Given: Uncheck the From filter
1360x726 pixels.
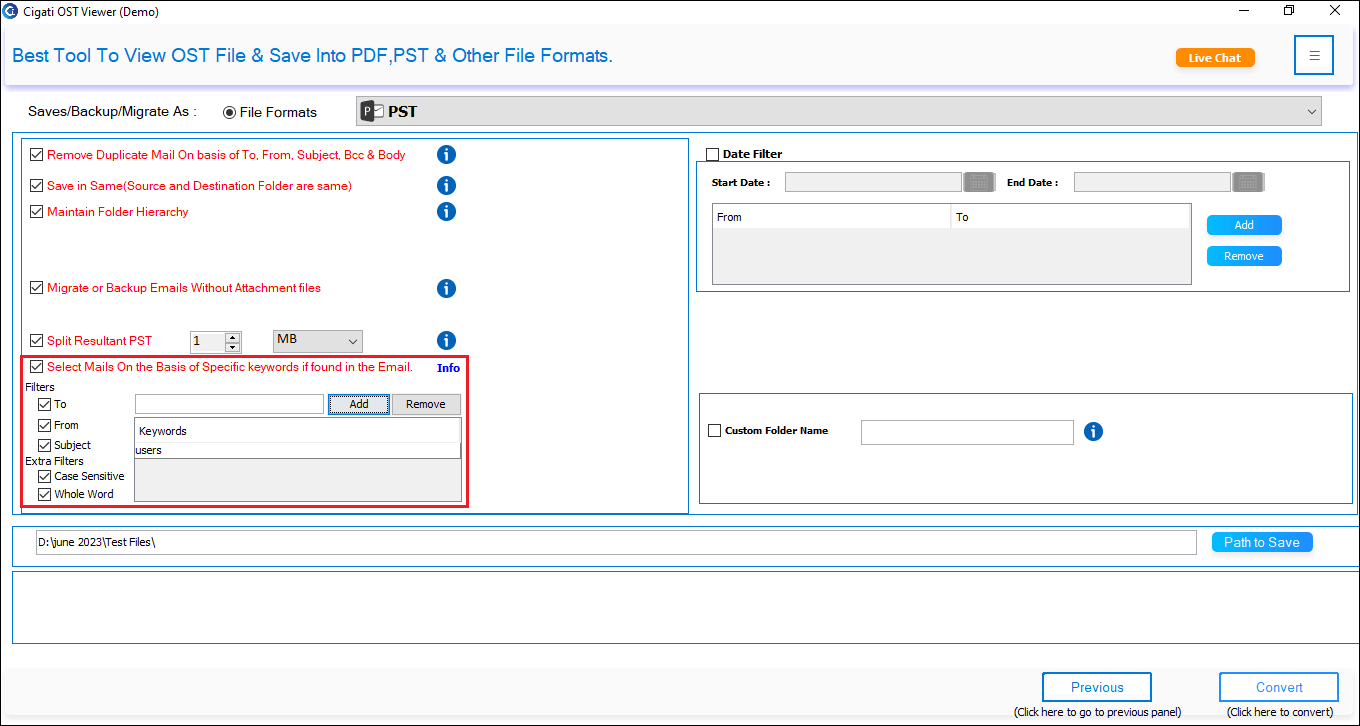Looking at the screenshot, I should click(44, 426).
